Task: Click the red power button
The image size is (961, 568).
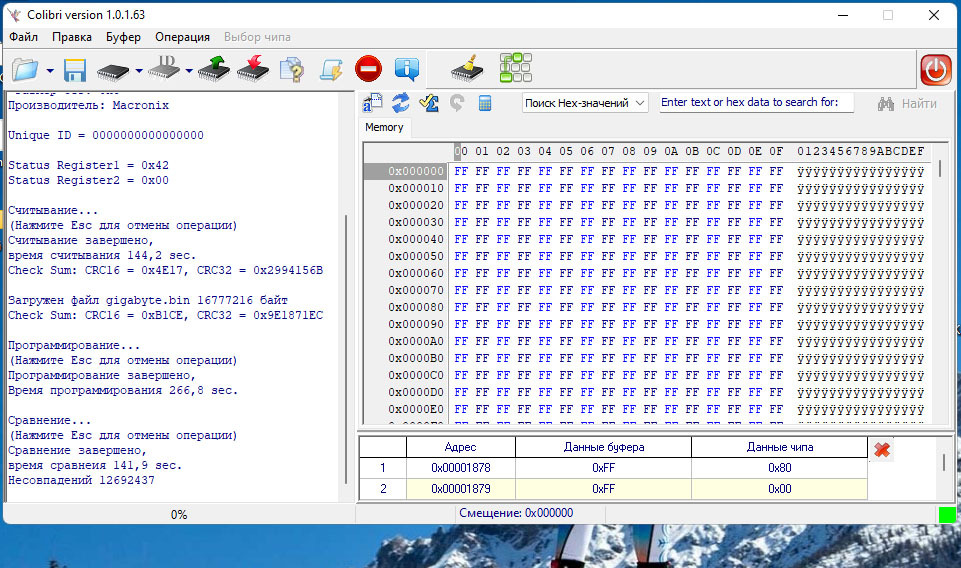Action: pos(936,69)
